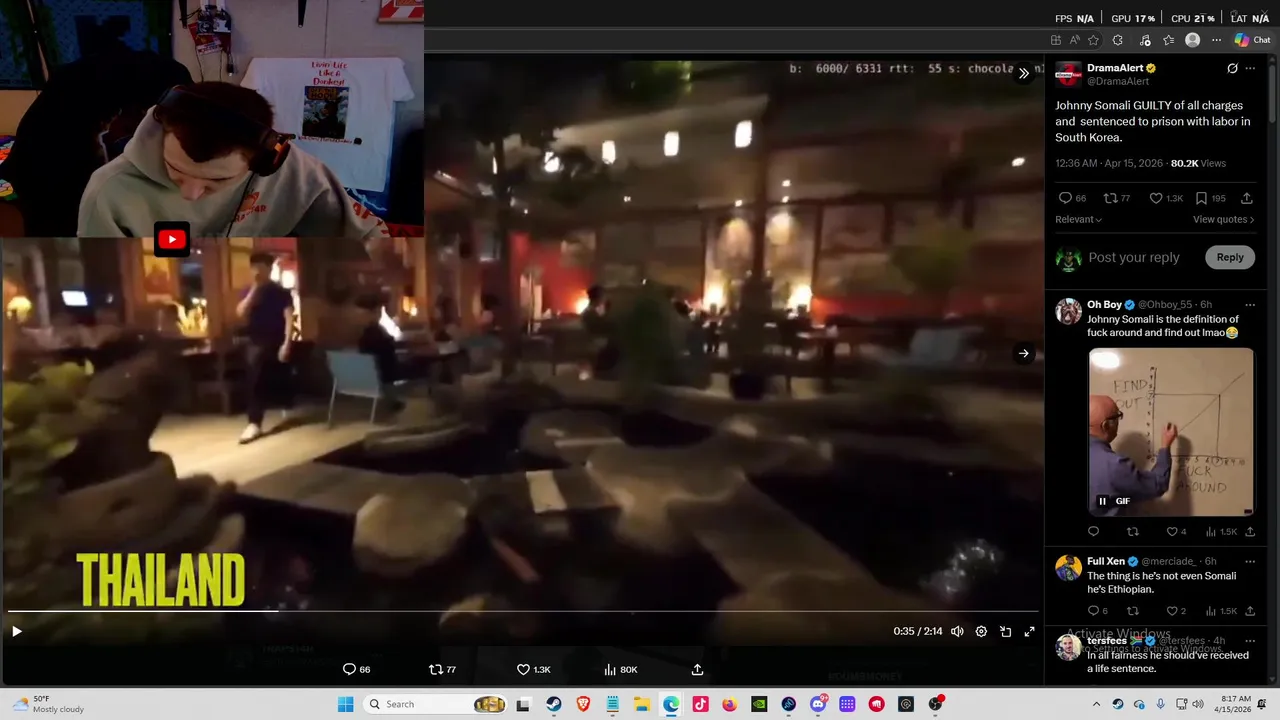Screen dimensions: 1280x720
Task: Share Oh Boy's reply
Action: (x=1250, y=531)
